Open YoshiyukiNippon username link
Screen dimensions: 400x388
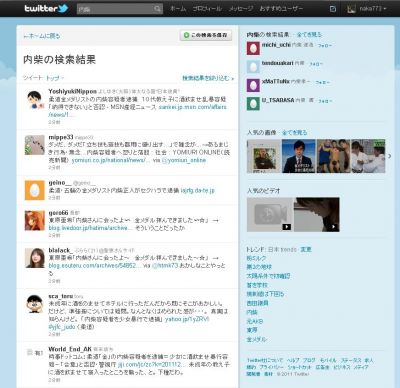(72, 91)
